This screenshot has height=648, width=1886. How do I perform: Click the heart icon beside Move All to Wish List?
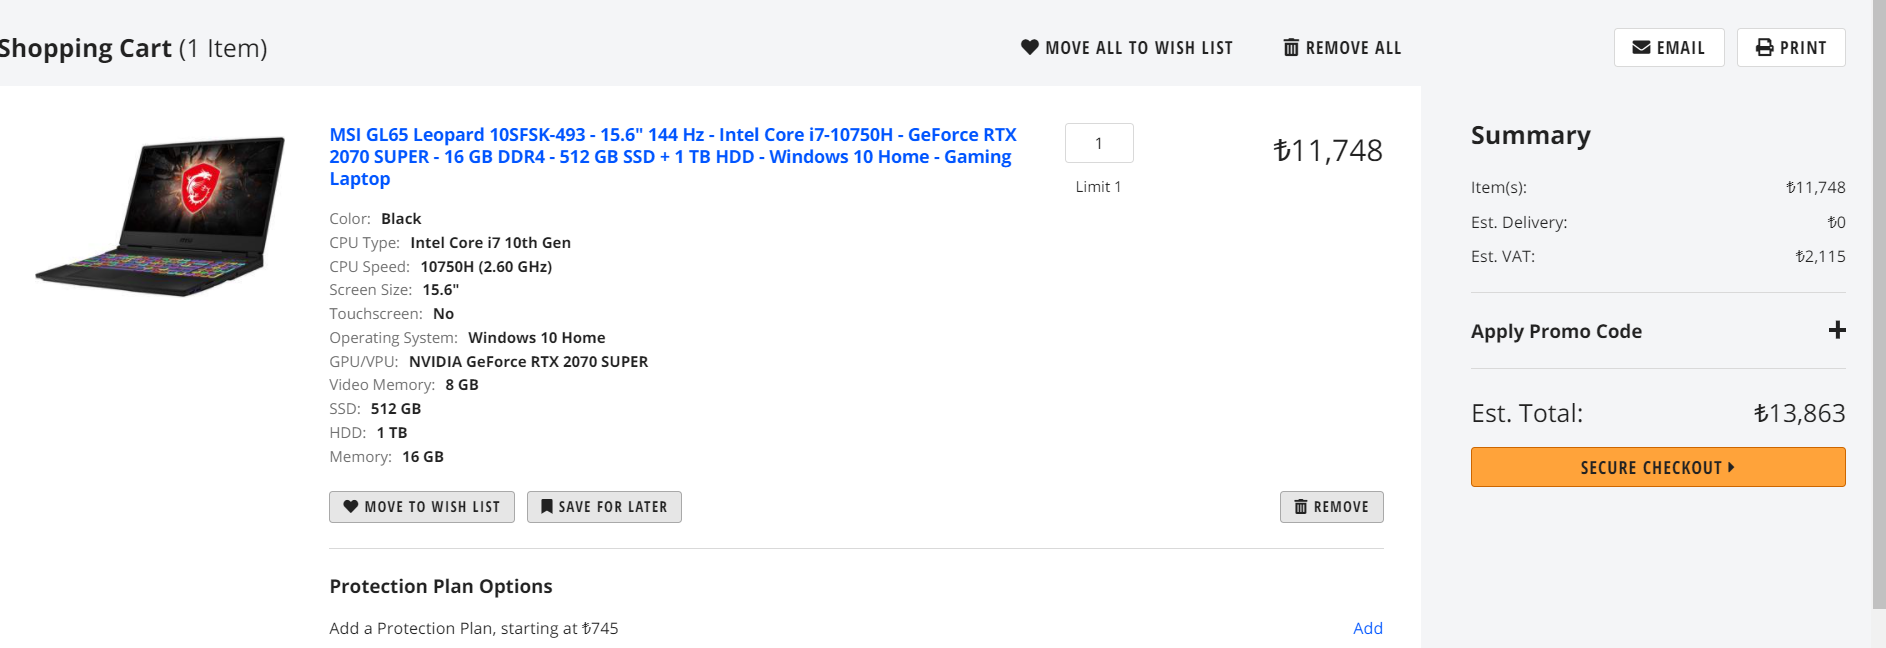[1029, 47]
